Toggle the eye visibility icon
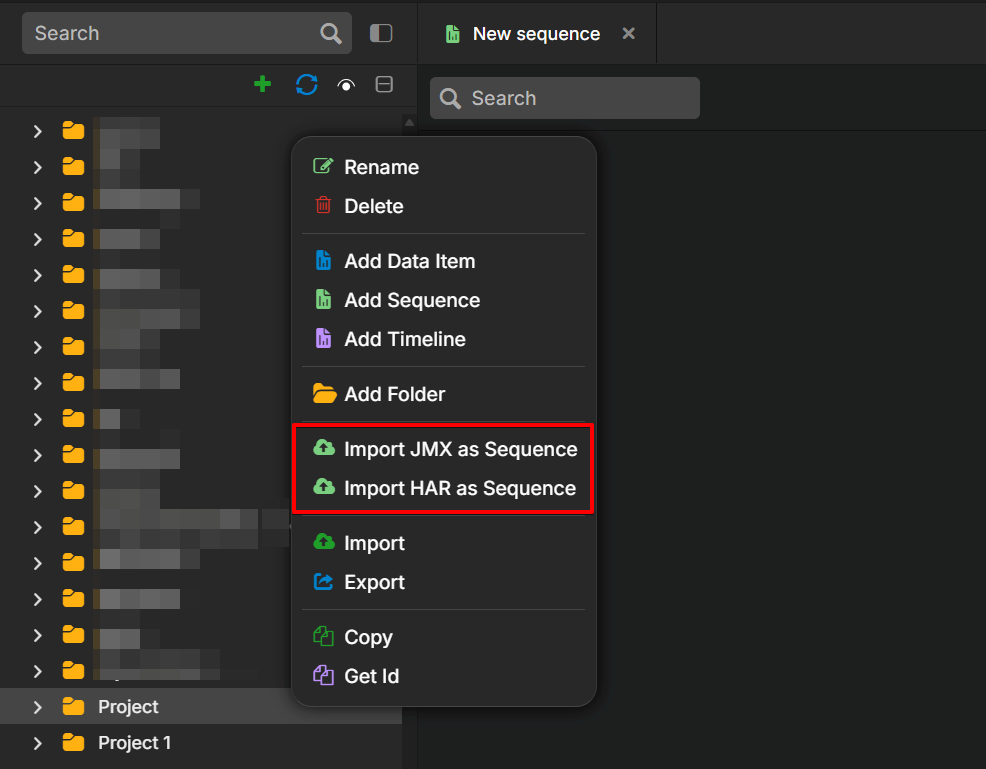 (x=346, y=86)
